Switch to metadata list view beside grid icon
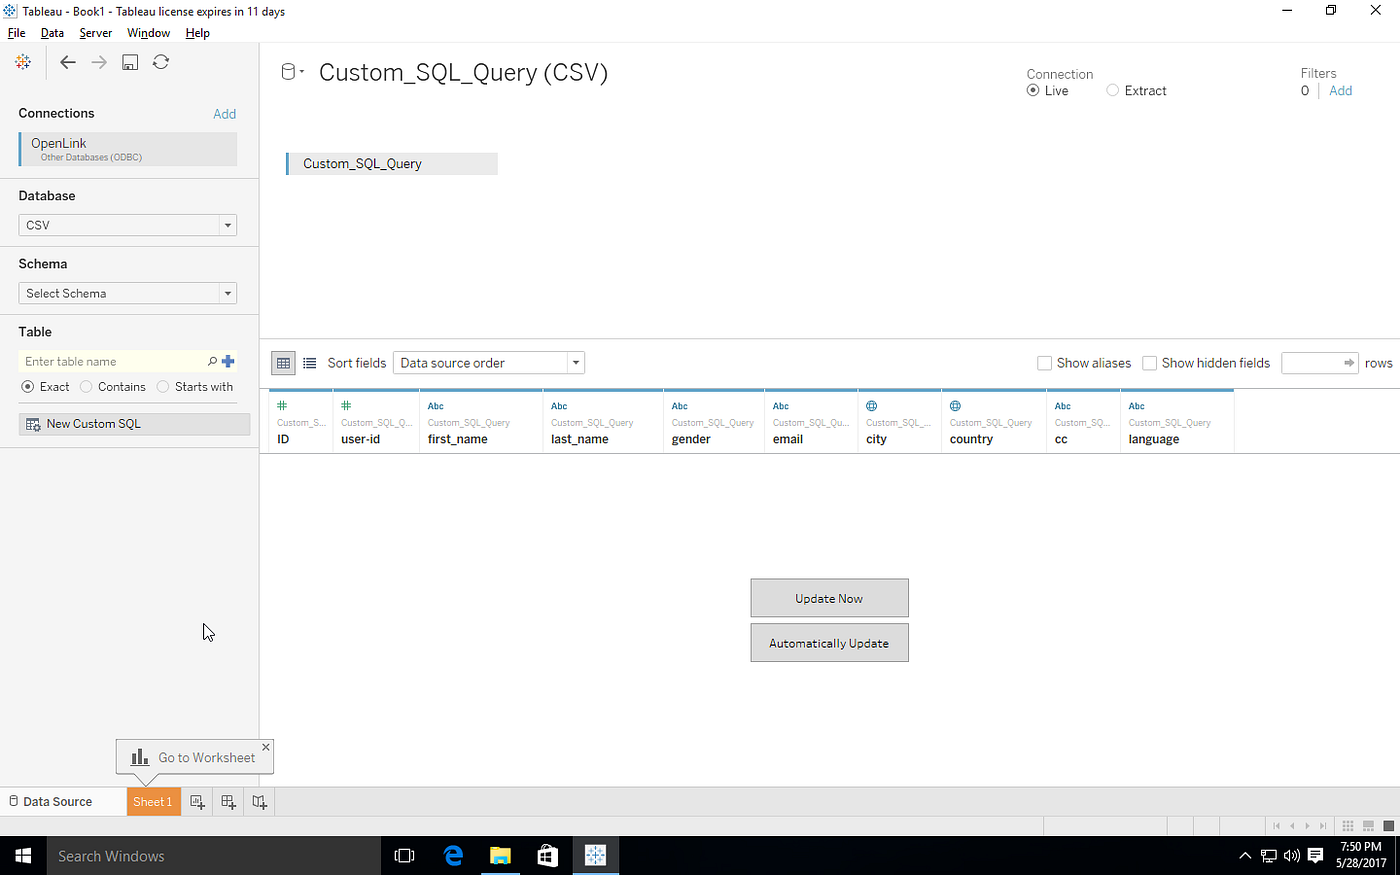This screenshot has width=1400, height=875. click(x=310, y=362)
